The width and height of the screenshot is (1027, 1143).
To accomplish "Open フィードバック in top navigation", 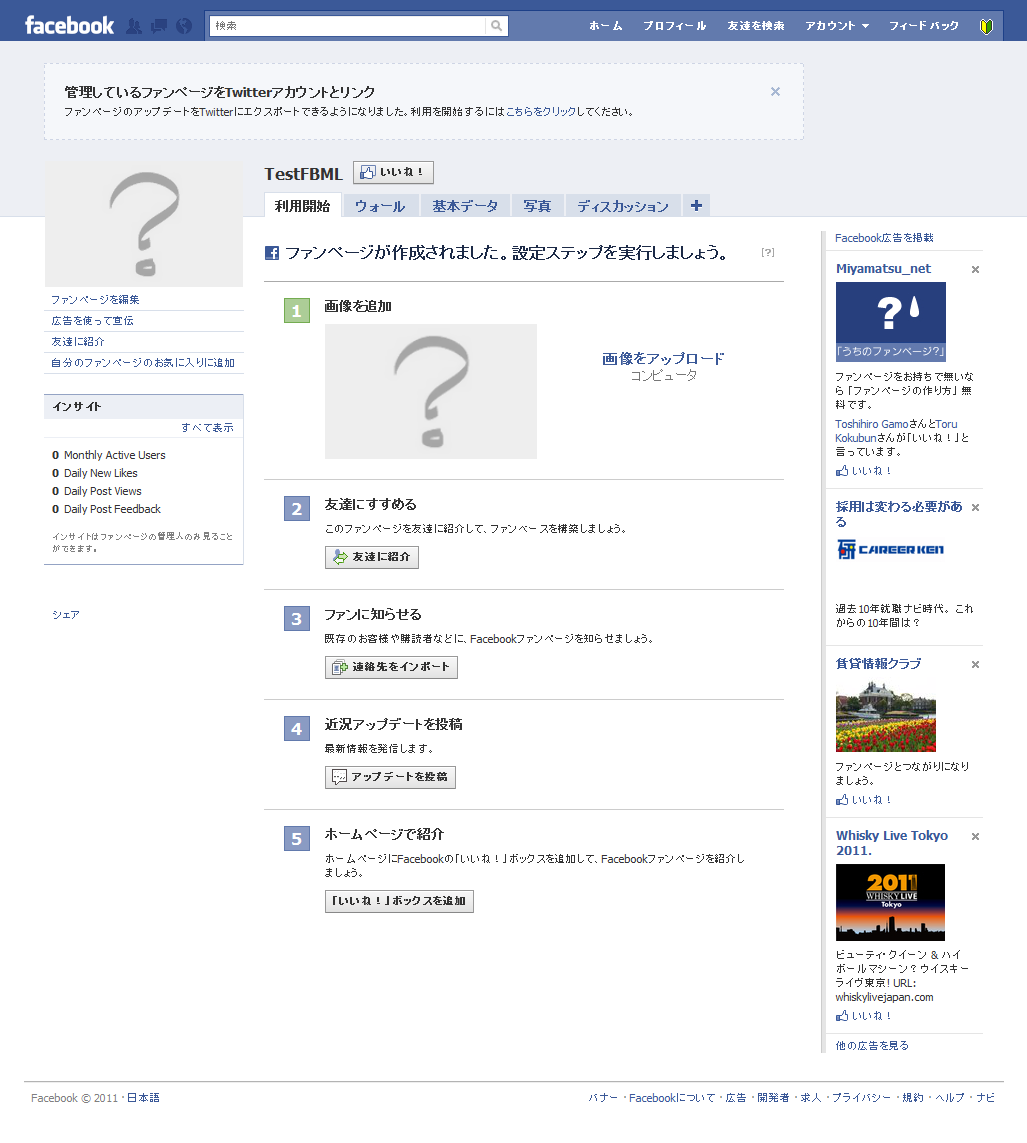I will tap(923, 26).
